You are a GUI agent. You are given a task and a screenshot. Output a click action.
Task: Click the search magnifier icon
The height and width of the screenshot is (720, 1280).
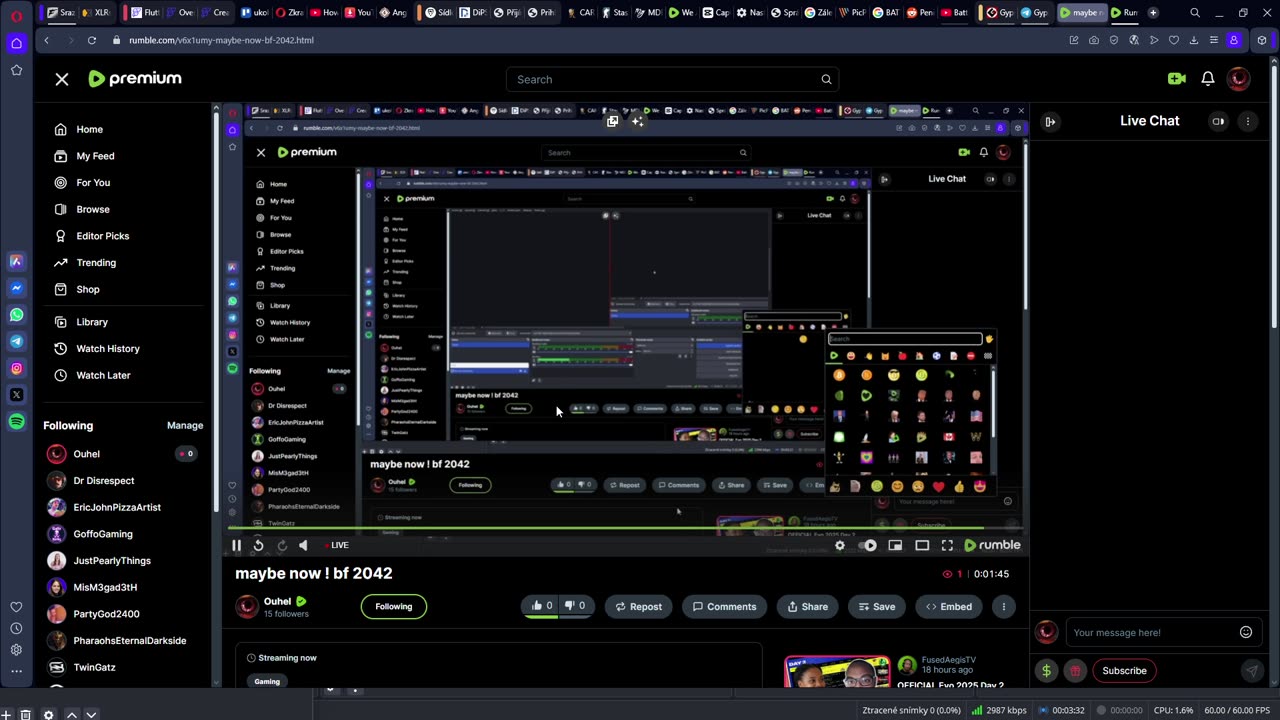(826, 79)
